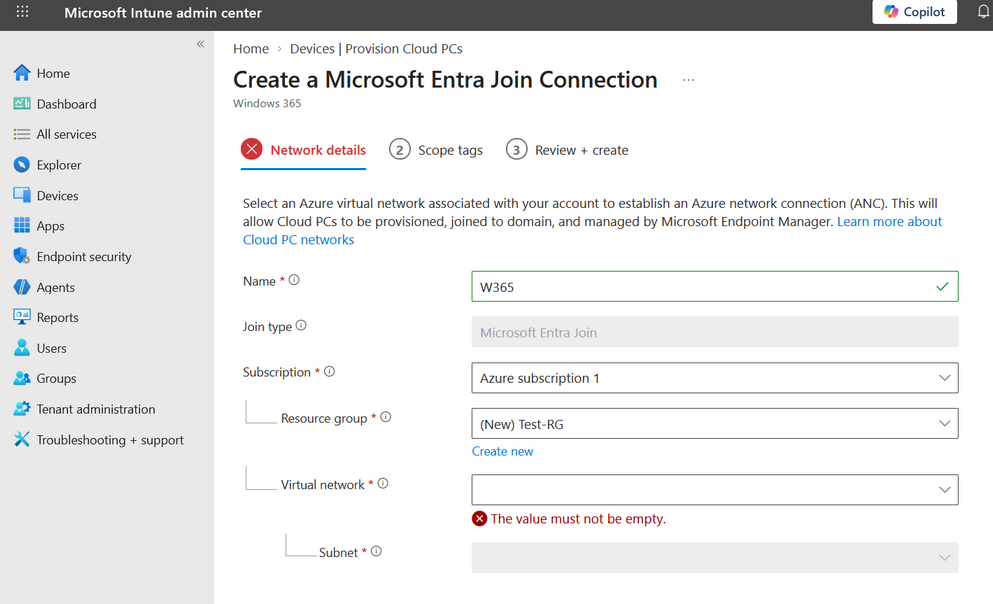Click the Devices monitor icon

22,195
